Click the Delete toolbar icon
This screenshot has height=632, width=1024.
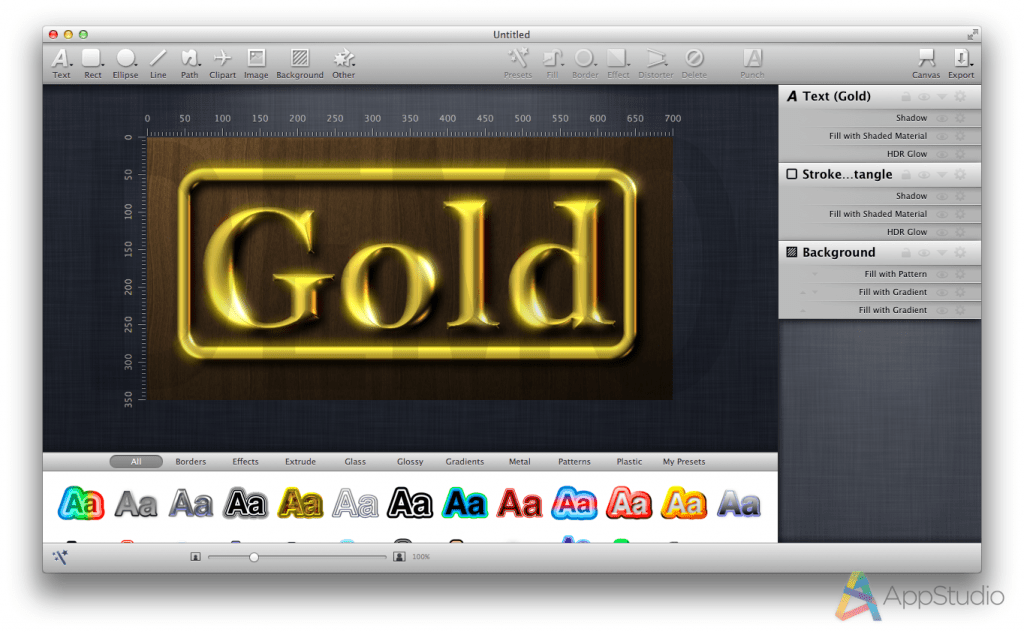694,64
